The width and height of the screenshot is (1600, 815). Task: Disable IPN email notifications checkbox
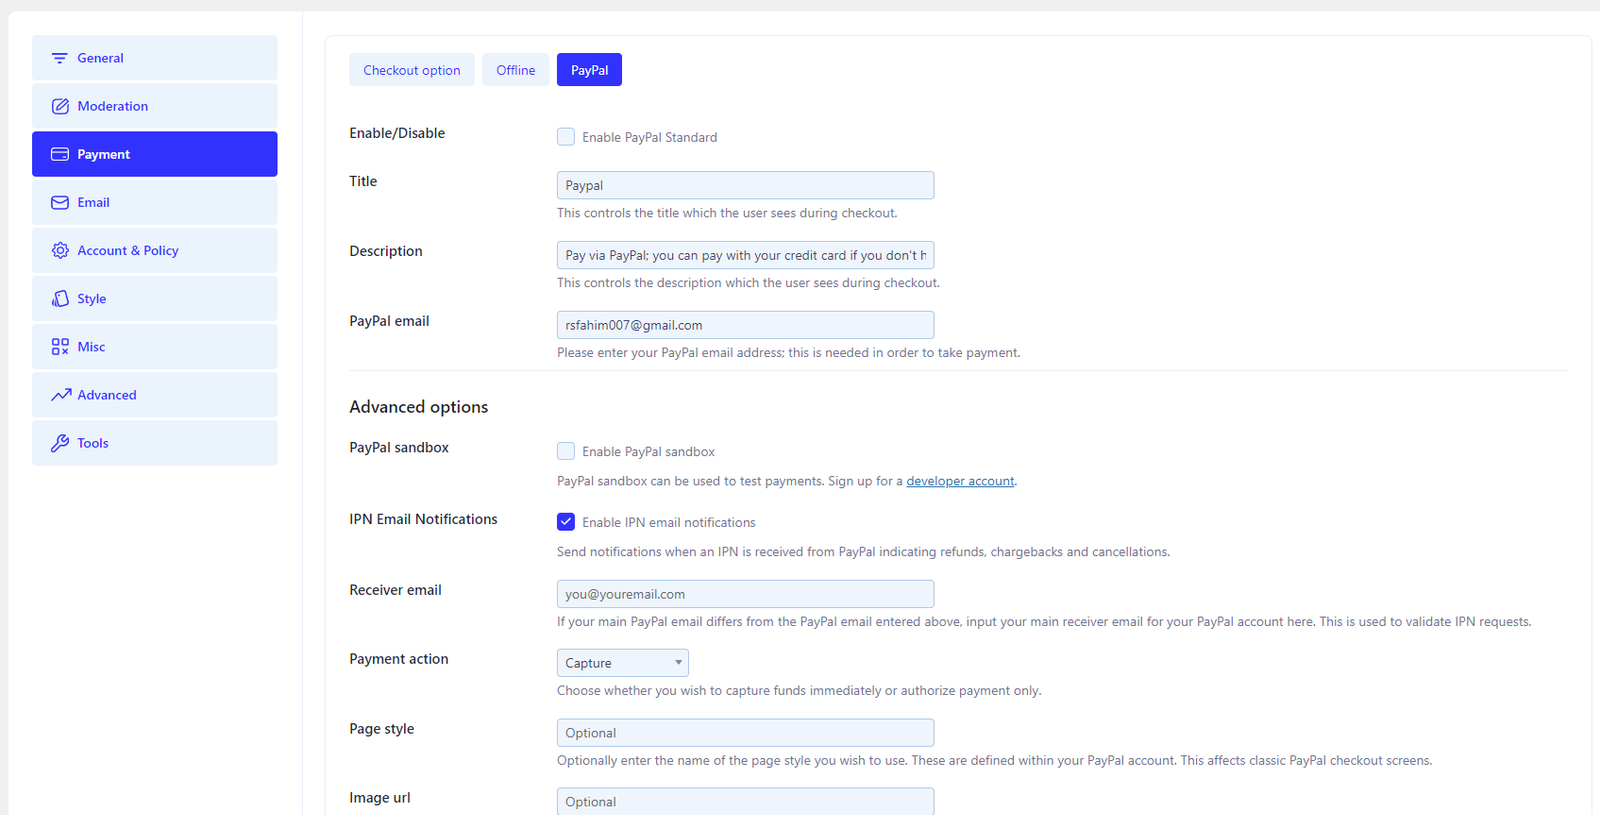click(x=566, y=522)
